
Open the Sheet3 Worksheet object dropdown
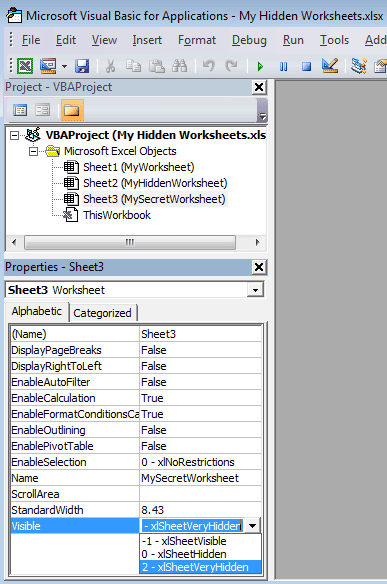click(x=255, y=290)
